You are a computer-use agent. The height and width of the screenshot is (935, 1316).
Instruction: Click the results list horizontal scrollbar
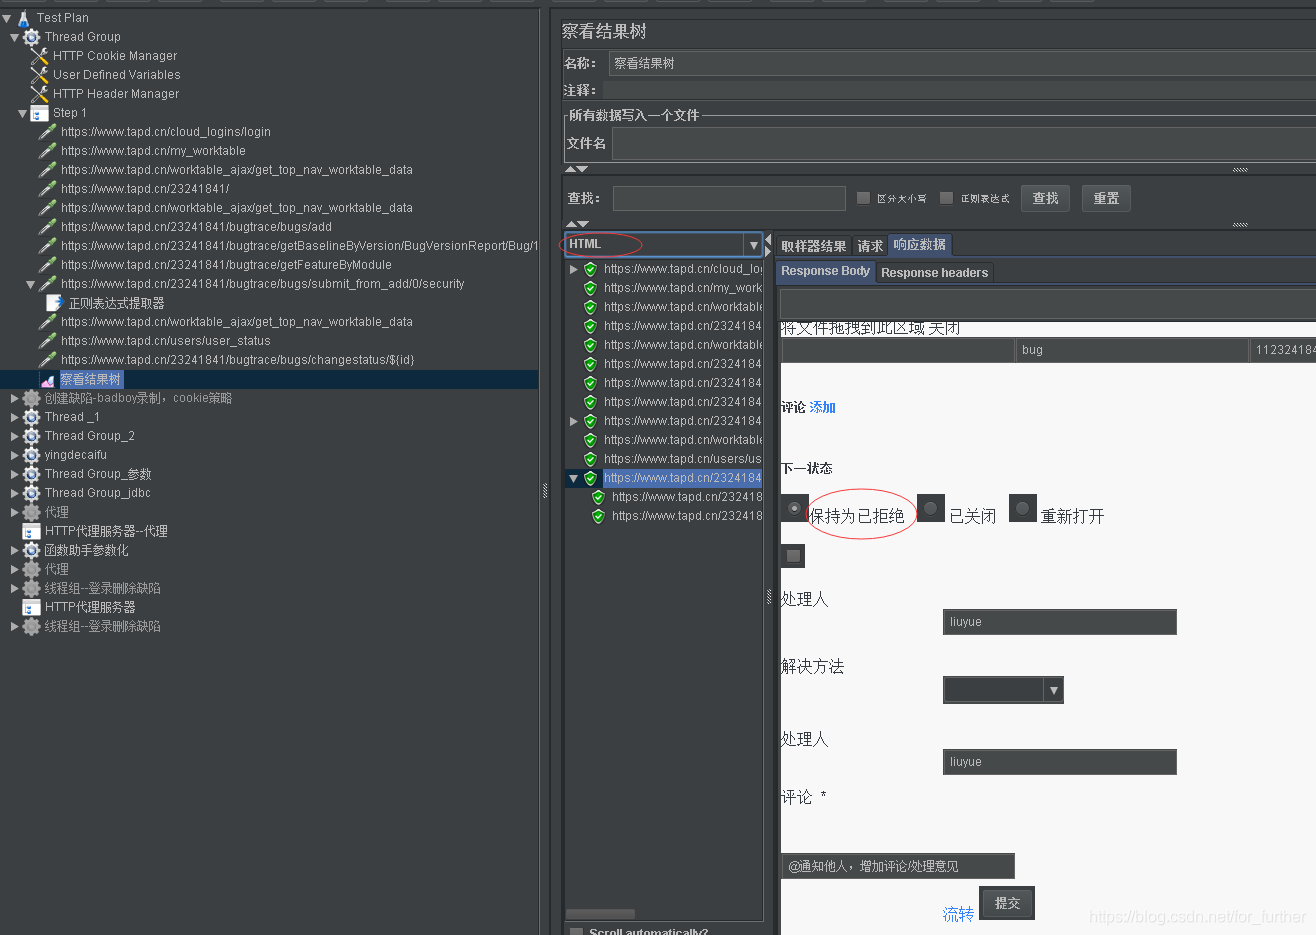[x=600, y=914]
